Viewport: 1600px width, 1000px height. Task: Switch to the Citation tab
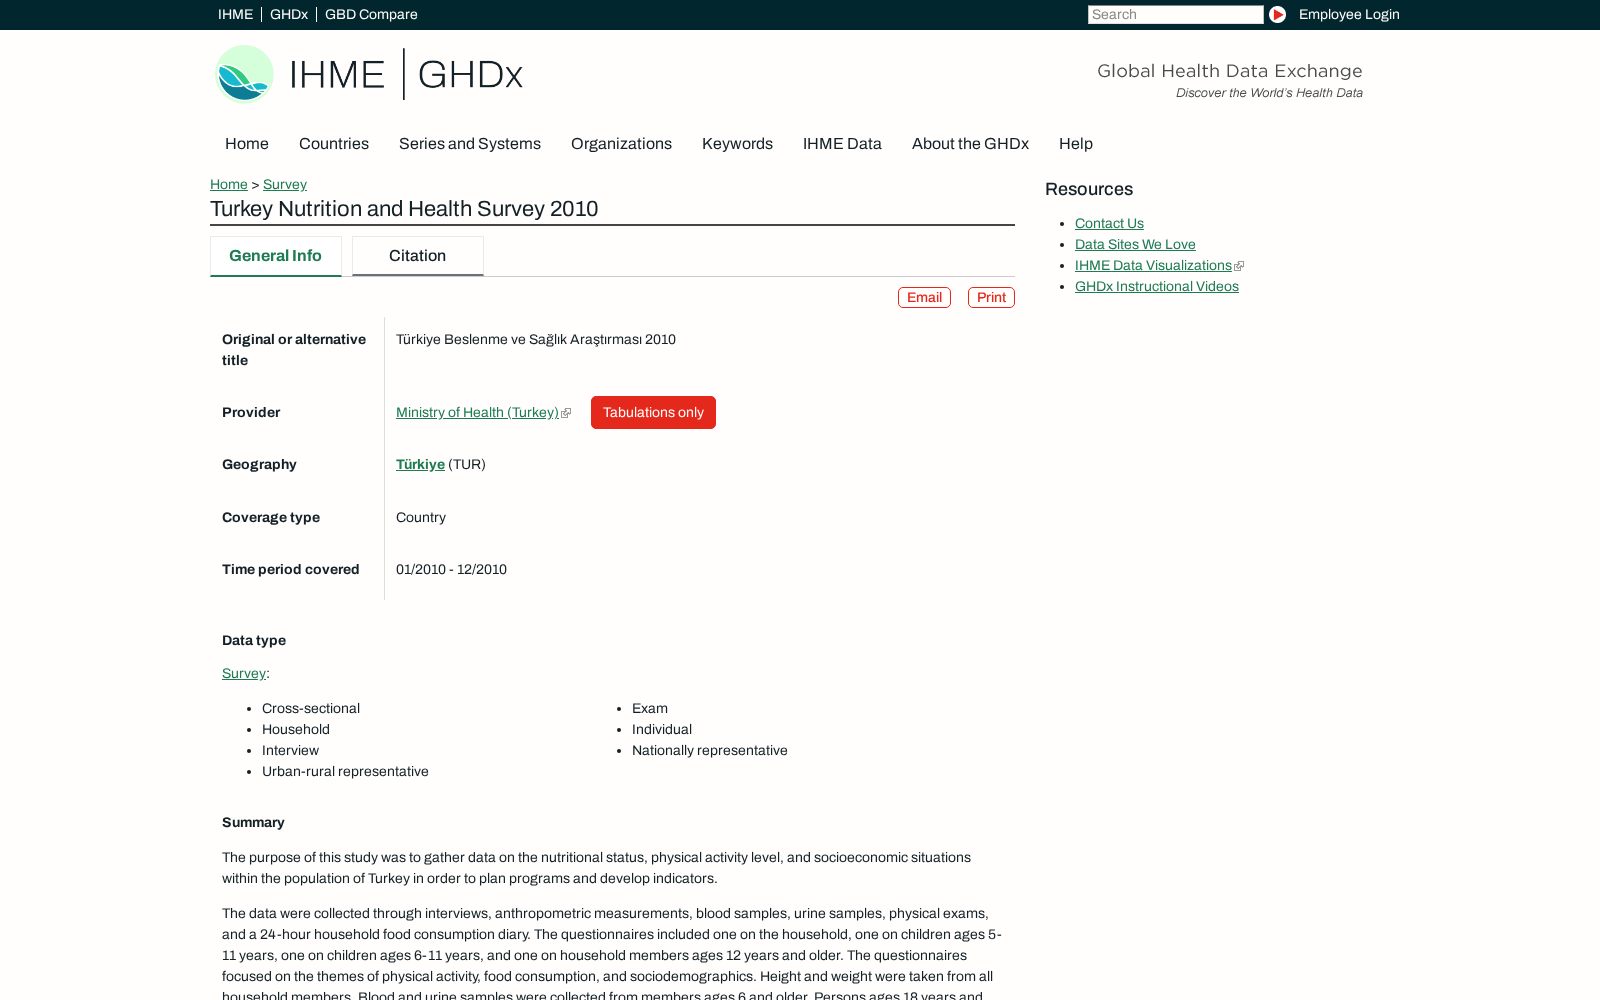pos(418,256)
